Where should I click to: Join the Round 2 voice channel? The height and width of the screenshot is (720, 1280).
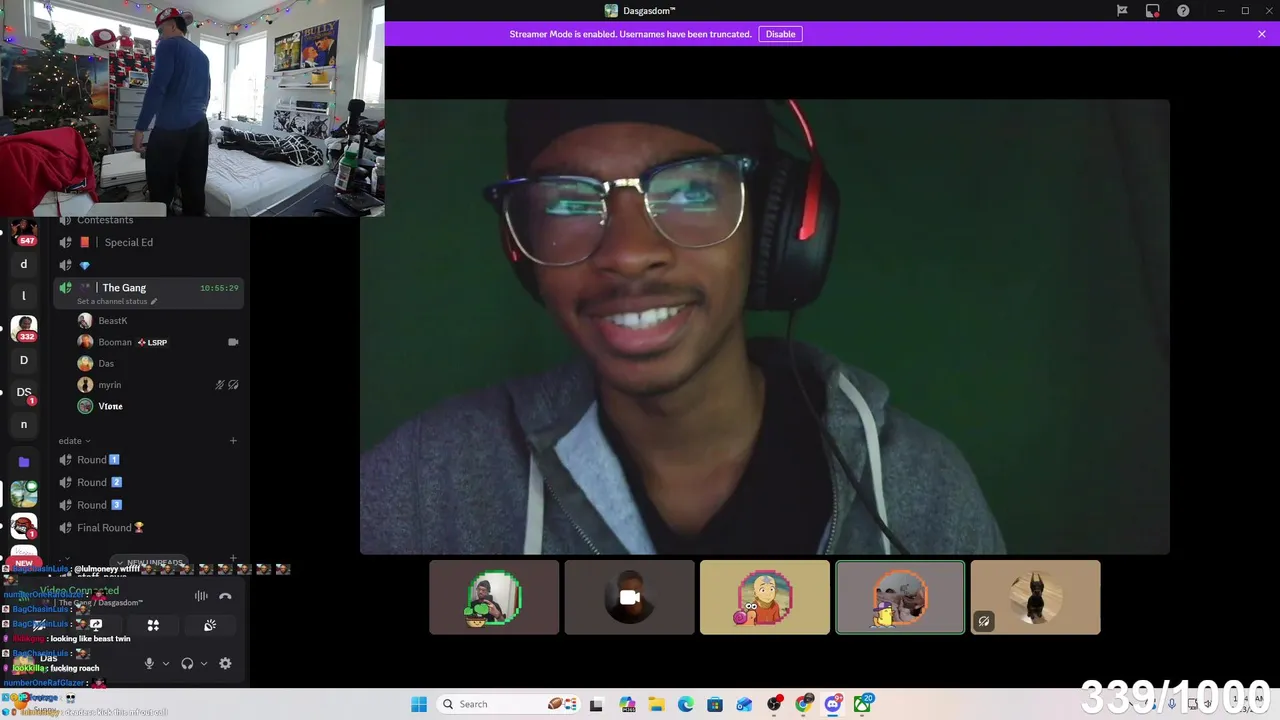(x=150, y=482)
